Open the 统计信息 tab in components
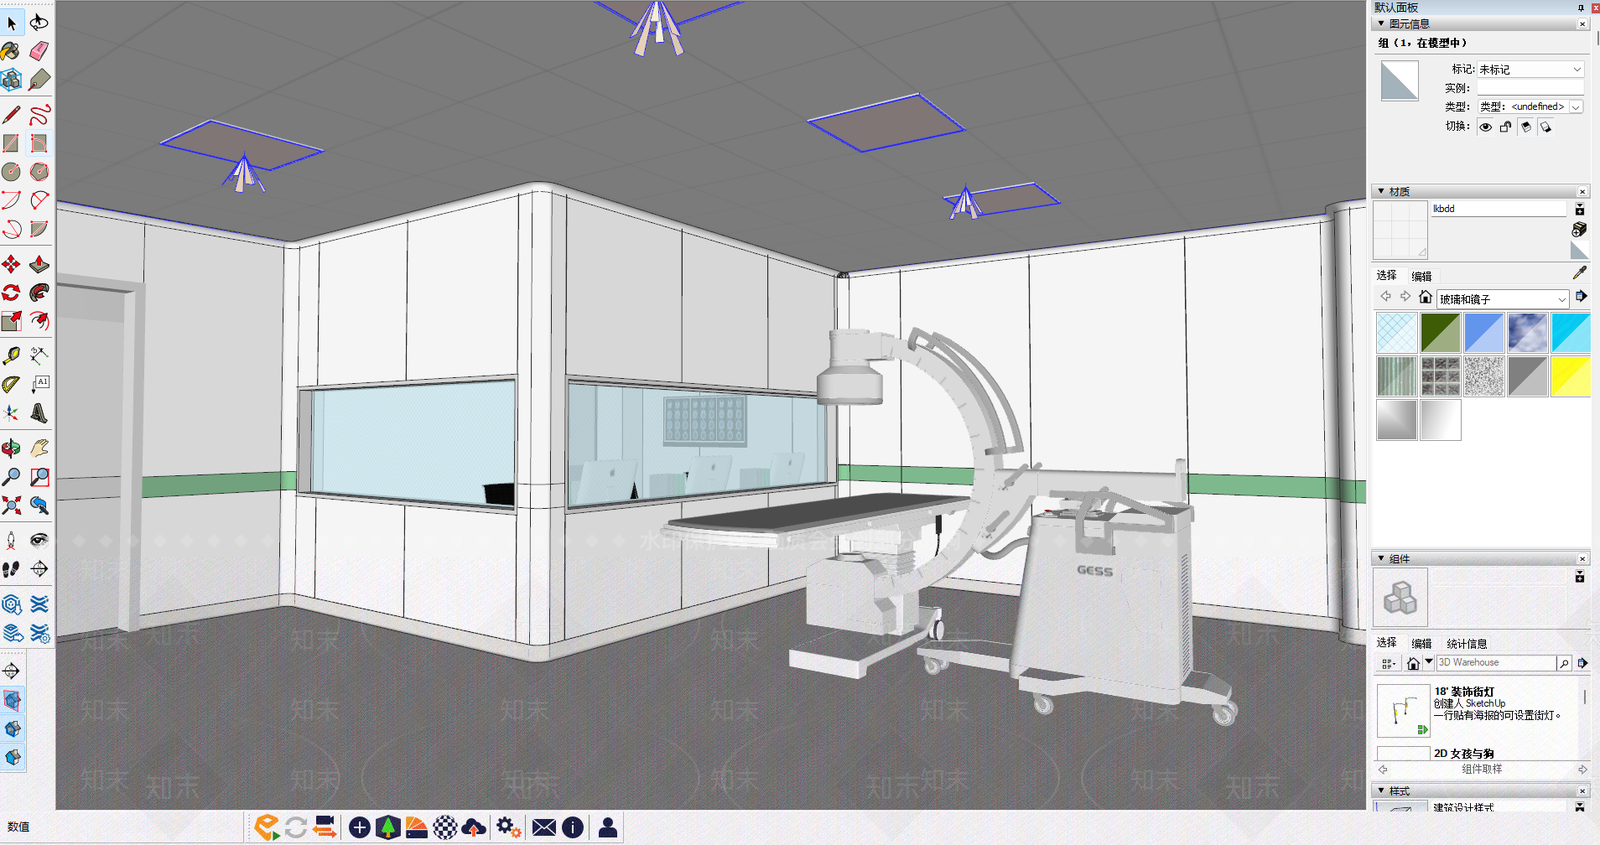 pyautogui.click(x=1467, y=644)
